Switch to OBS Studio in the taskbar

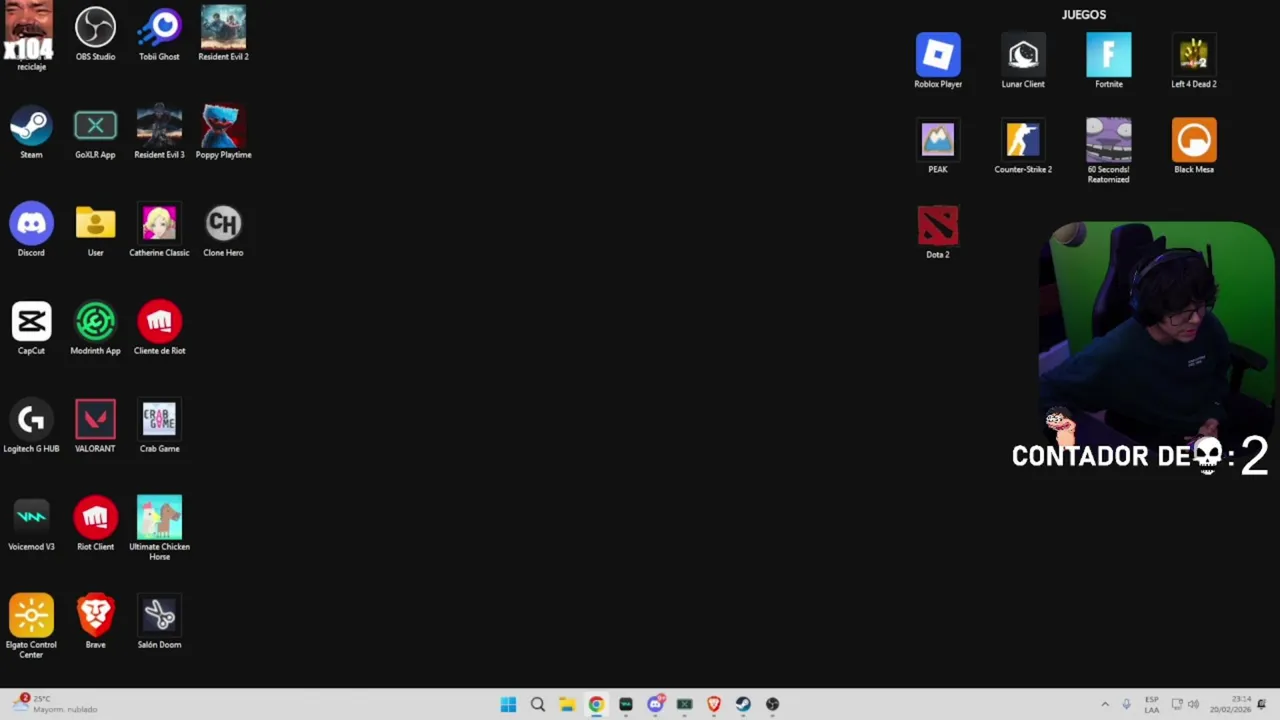[x=772, y=704]
